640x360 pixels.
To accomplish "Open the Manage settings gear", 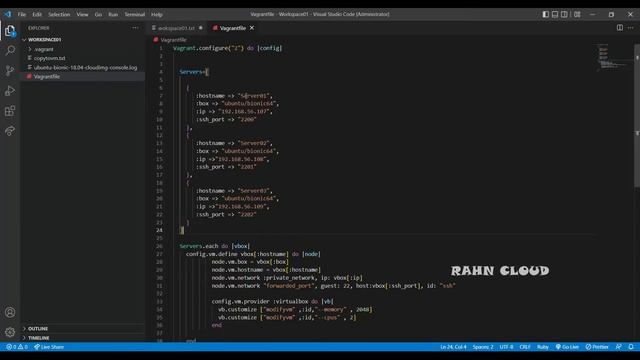I will (10, 332).
